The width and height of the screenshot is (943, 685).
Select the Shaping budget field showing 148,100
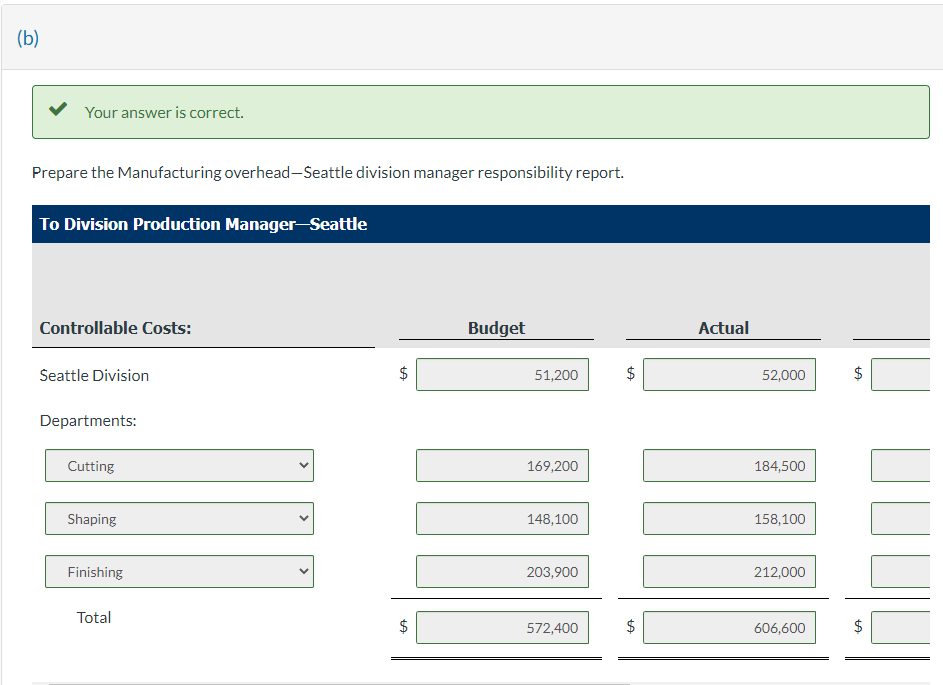point(501,518)
